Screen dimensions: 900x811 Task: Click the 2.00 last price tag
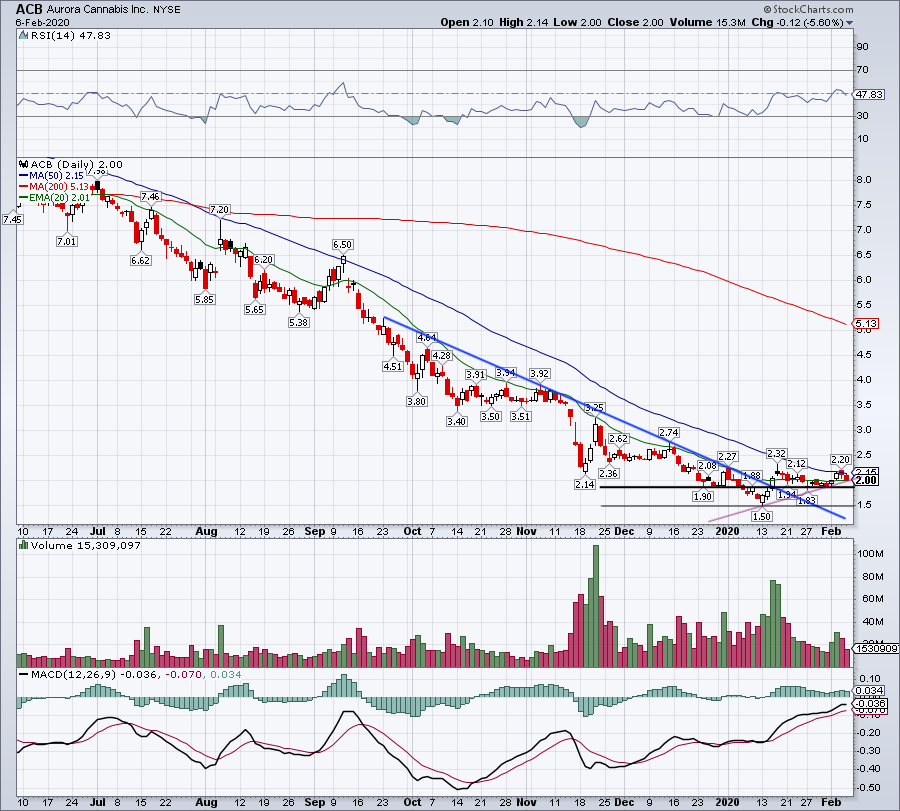click(866, 480)
